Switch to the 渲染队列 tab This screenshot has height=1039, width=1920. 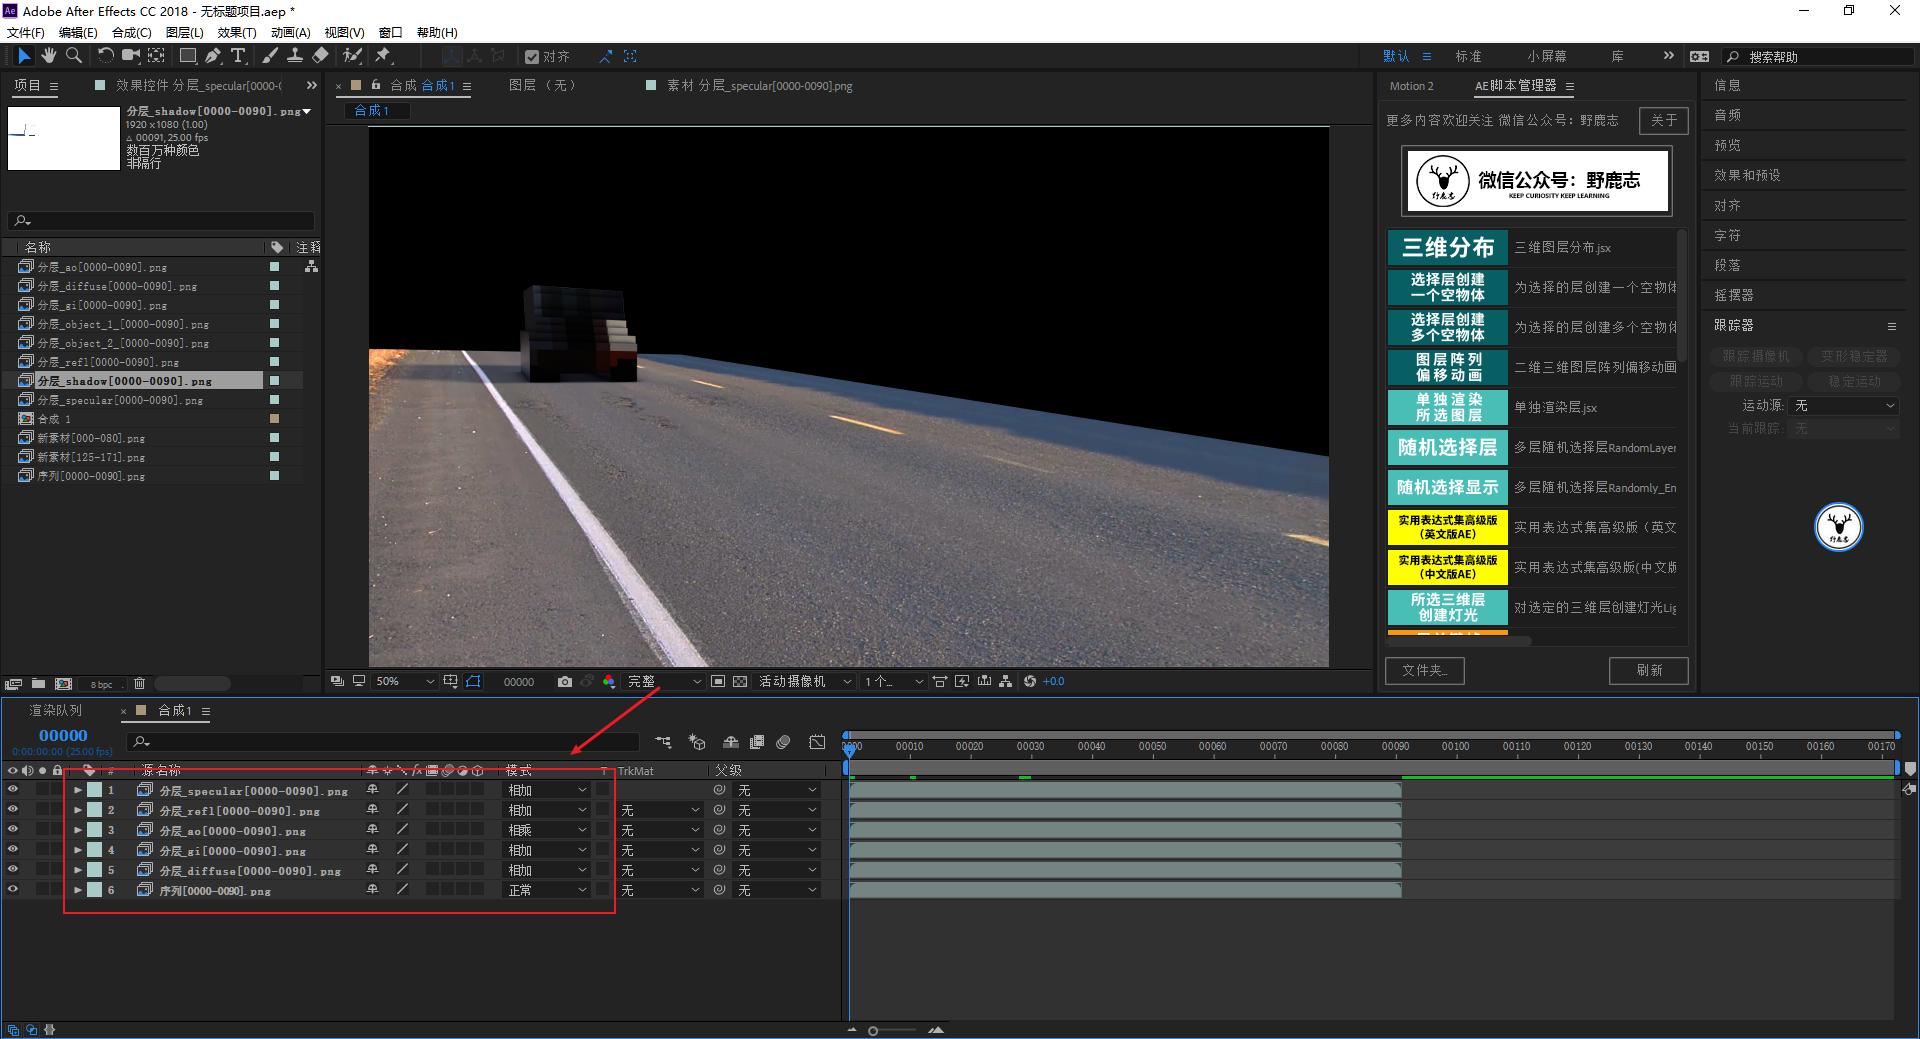[56, 710]
